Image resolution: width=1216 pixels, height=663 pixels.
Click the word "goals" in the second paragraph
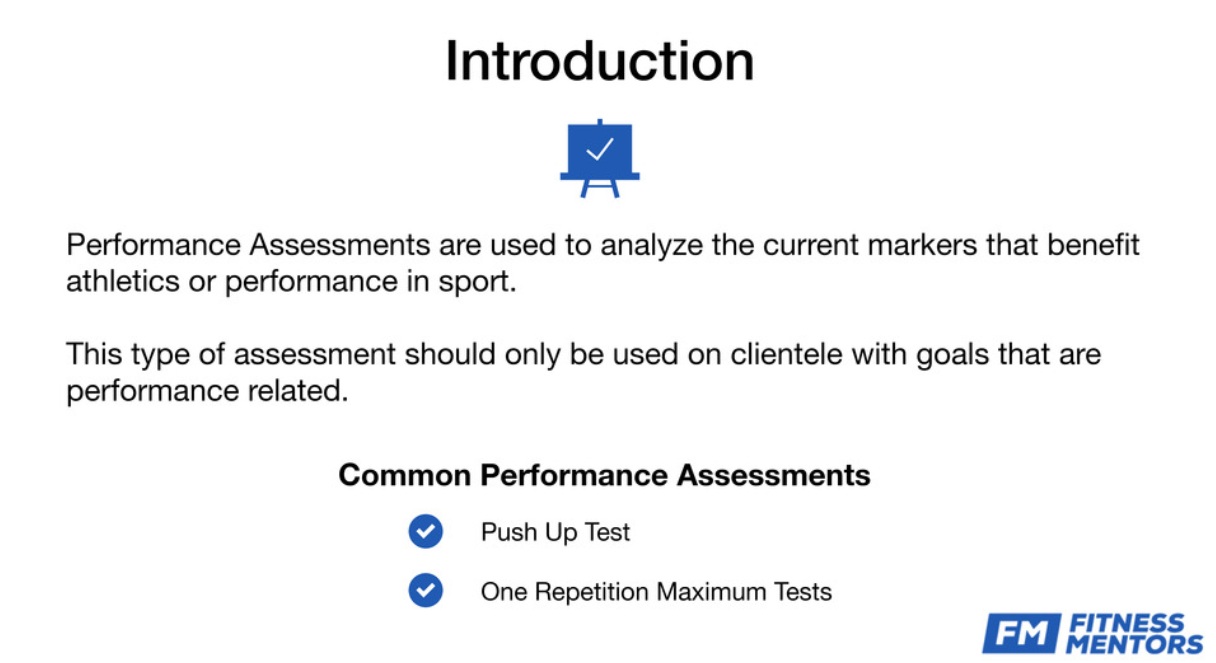pos(958,354)
